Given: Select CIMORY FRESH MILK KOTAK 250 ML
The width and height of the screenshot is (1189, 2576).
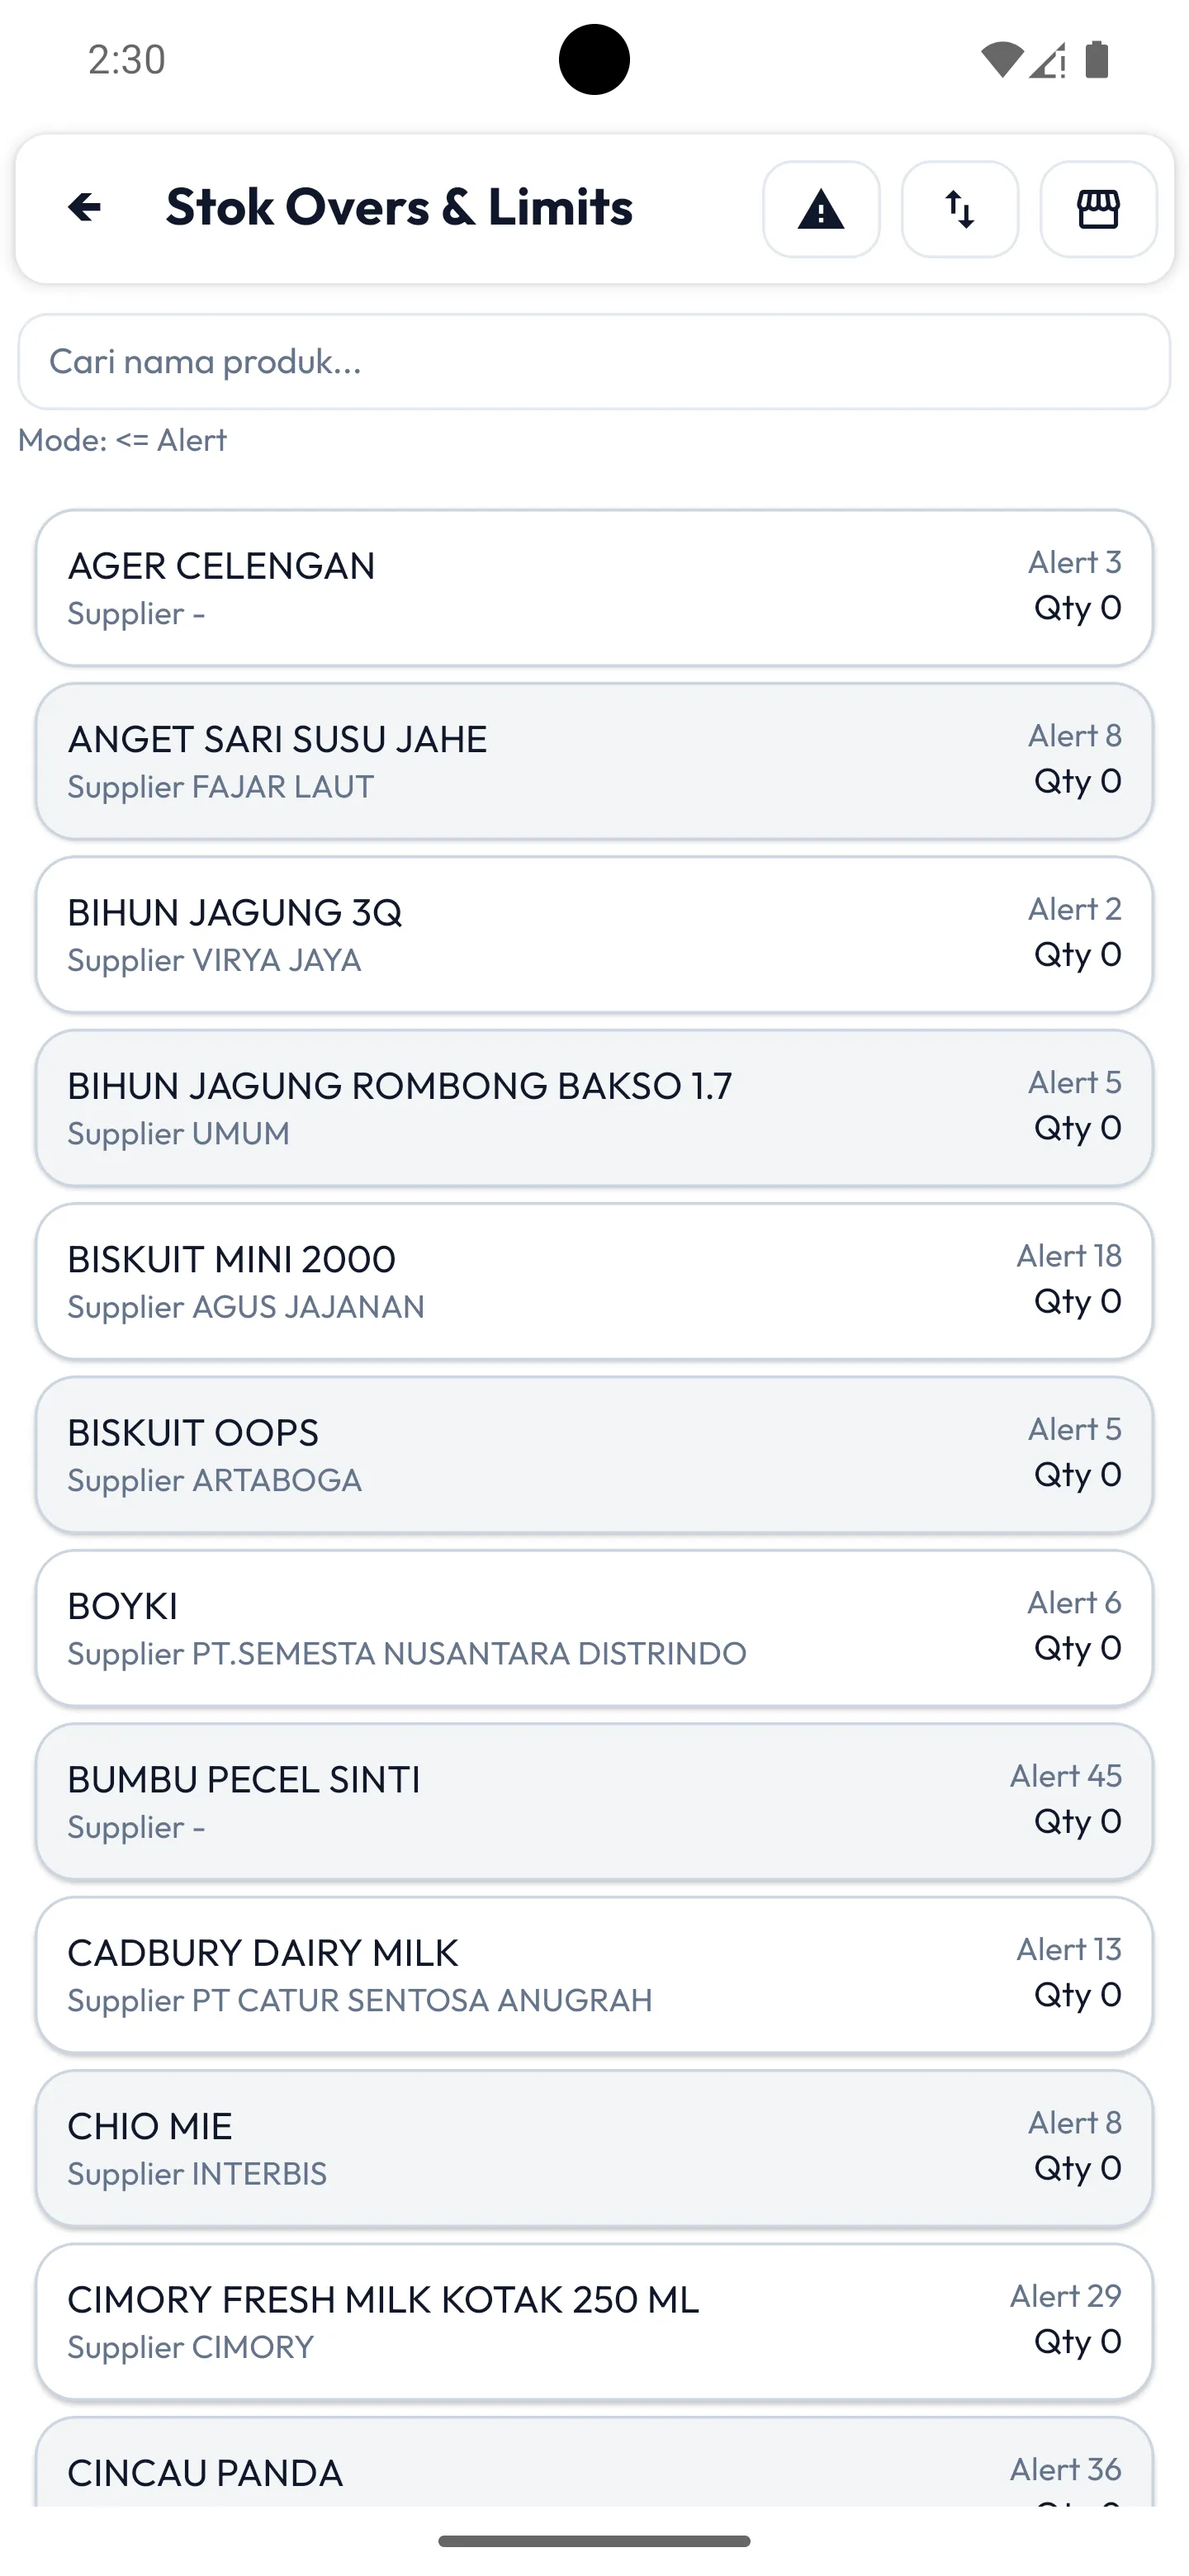Looking at the screenshot, I should pos(594,2322).
